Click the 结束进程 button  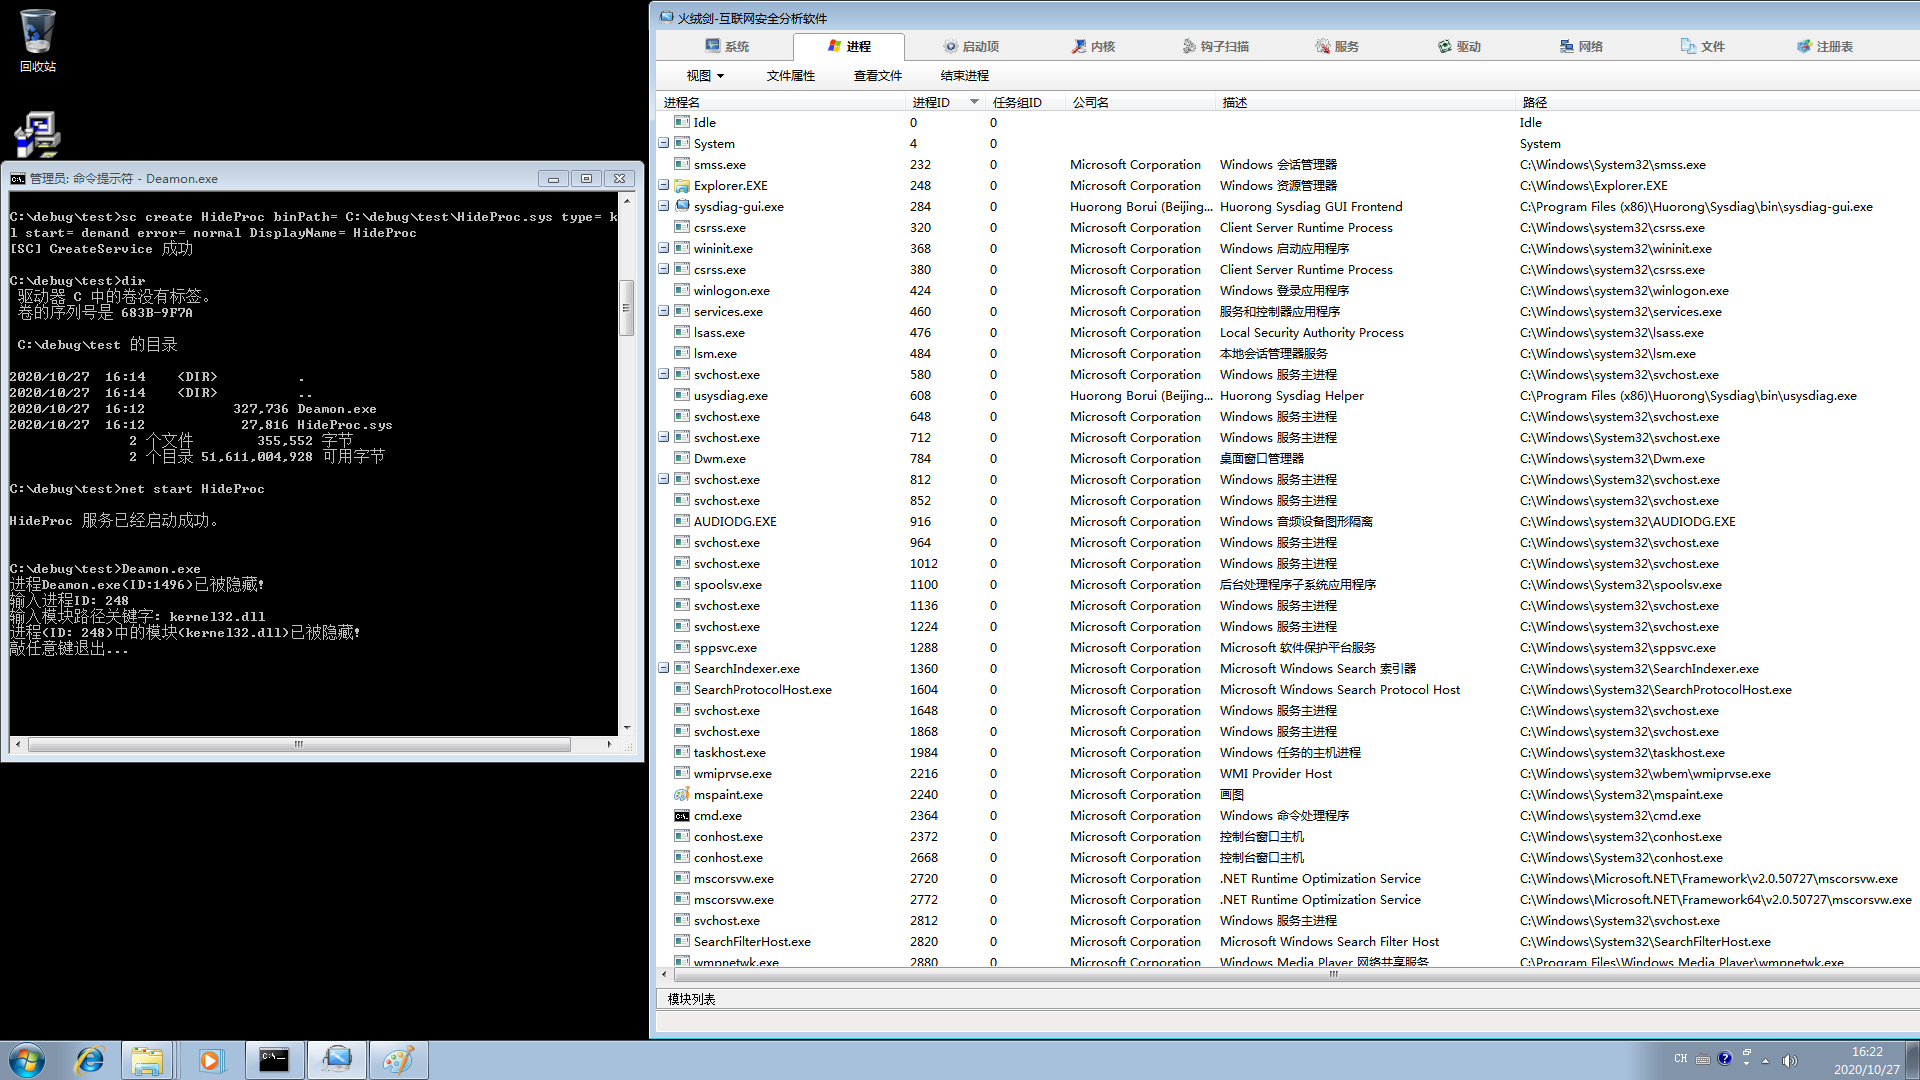click(x=964, y=75)
